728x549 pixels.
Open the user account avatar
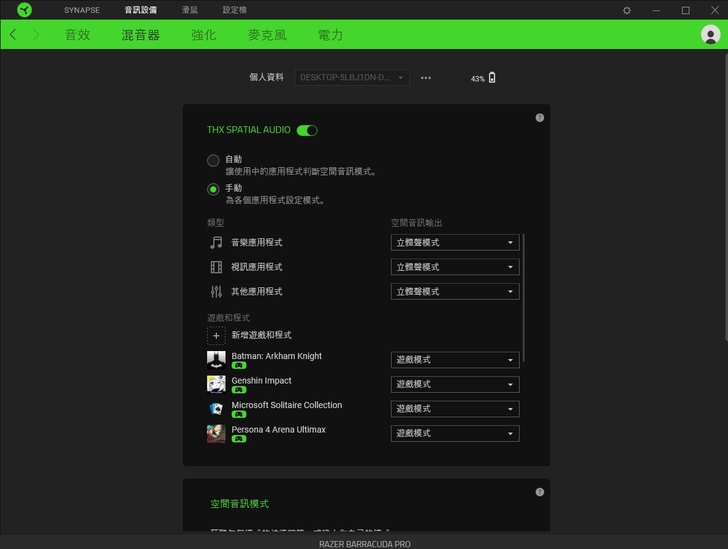(x=710, y=34)
